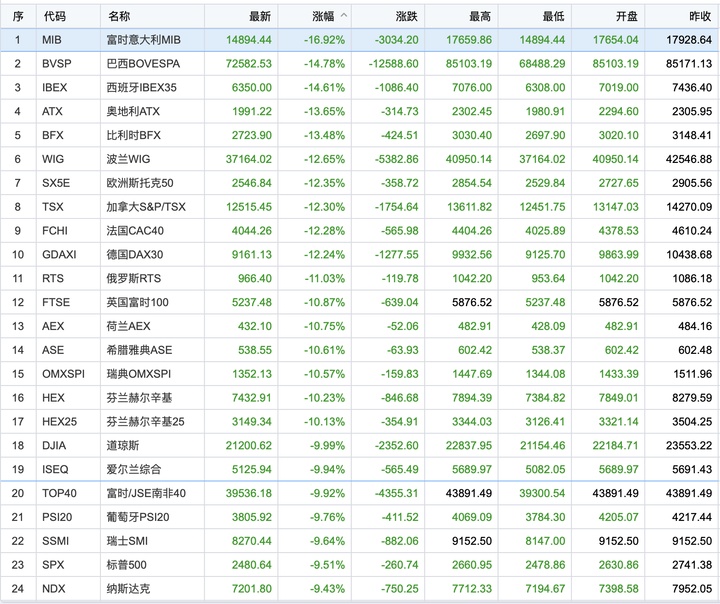720x604 pixels.
Task: Click the sort arrow beside 涨幅 header
Action: point(344,16)
